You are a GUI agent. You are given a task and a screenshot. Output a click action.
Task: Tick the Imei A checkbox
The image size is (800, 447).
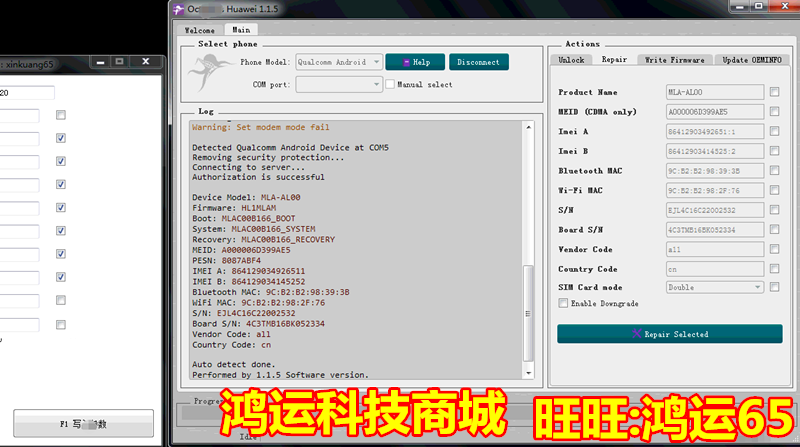tap(774, 131)
